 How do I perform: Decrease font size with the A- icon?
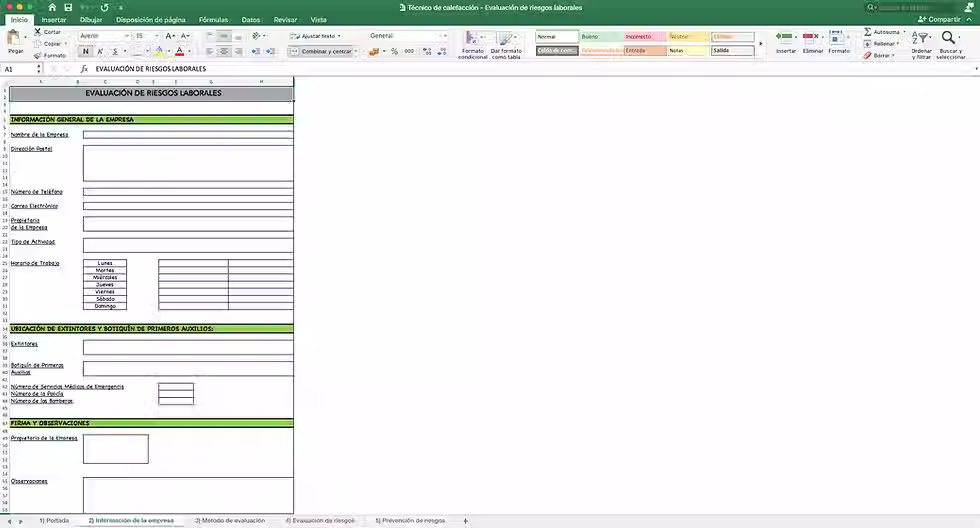pyautogui.click(x=185, y=36)
